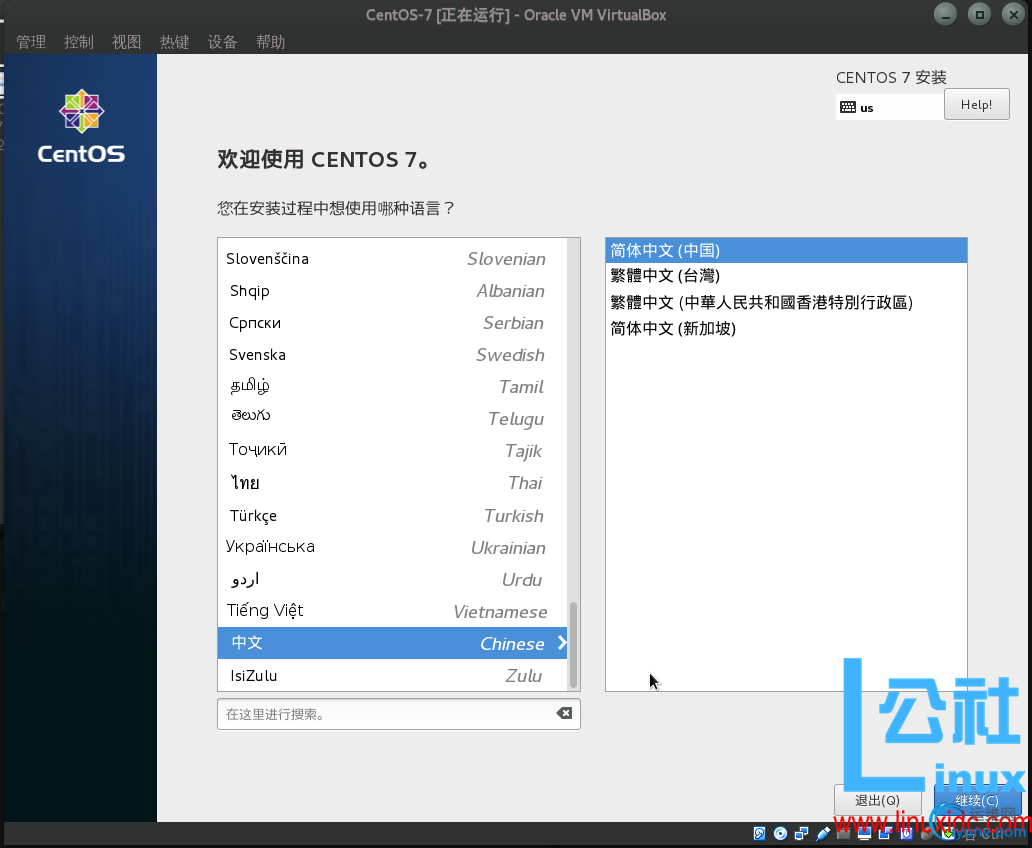Click the optical disc status icon

coord(781,834)
